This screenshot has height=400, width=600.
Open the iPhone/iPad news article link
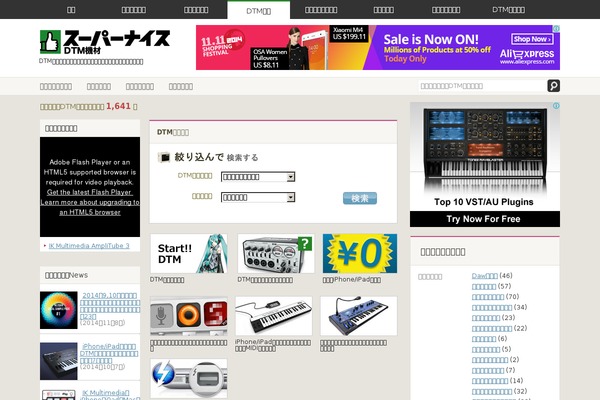tap(109, 353)
